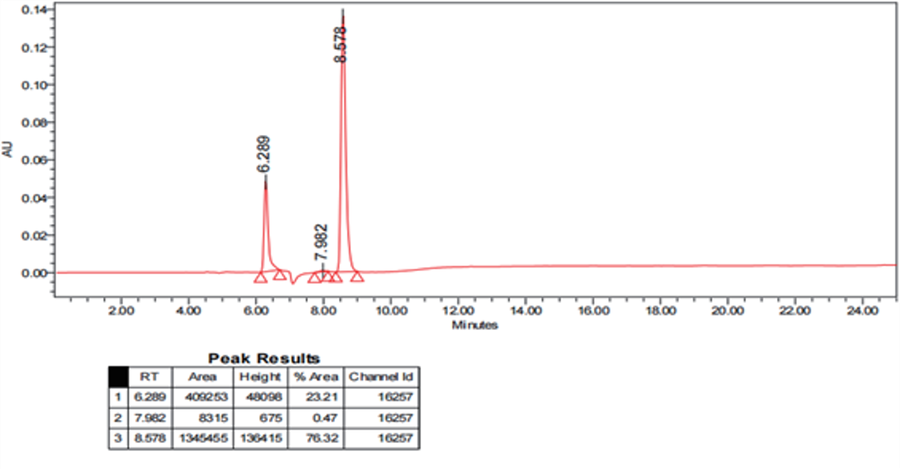900x470 pixels.
Task: Click the Height column header
Action: 260,377
